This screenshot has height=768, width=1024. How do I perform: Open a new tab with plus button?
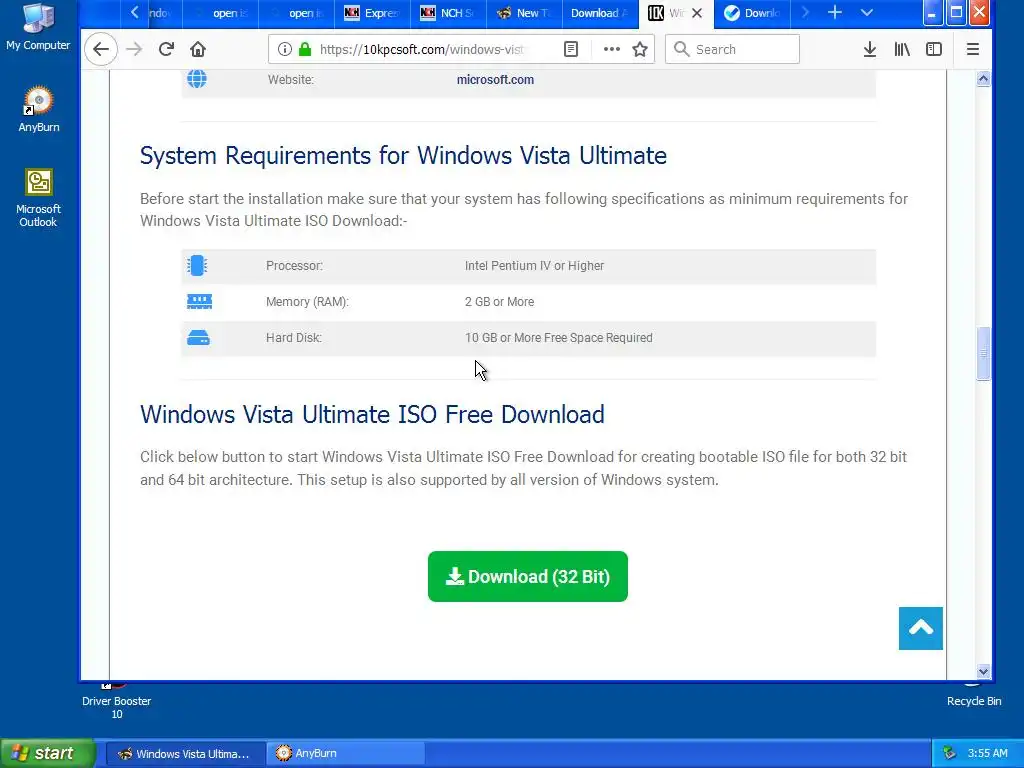(835, 12)
